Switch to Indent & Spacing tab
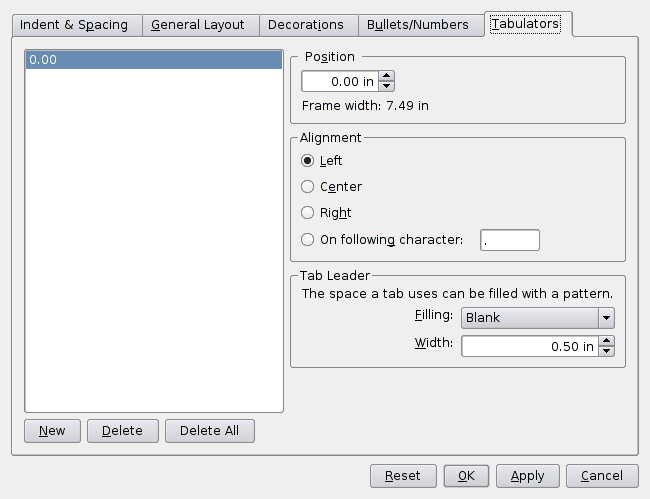The height and width of the screenshot is (499, 650). coord(74,25)
